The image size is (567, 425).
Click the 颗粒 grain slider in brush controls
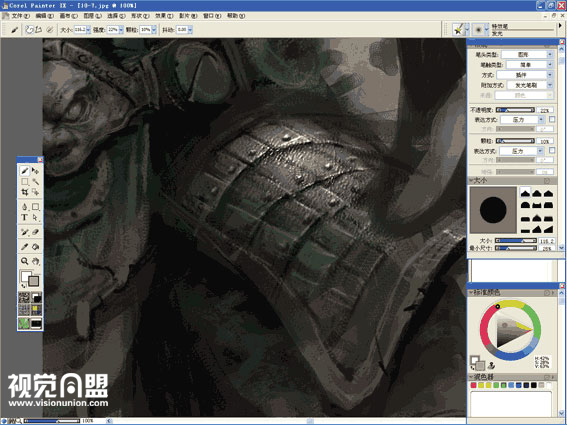(x=515, y=141)
